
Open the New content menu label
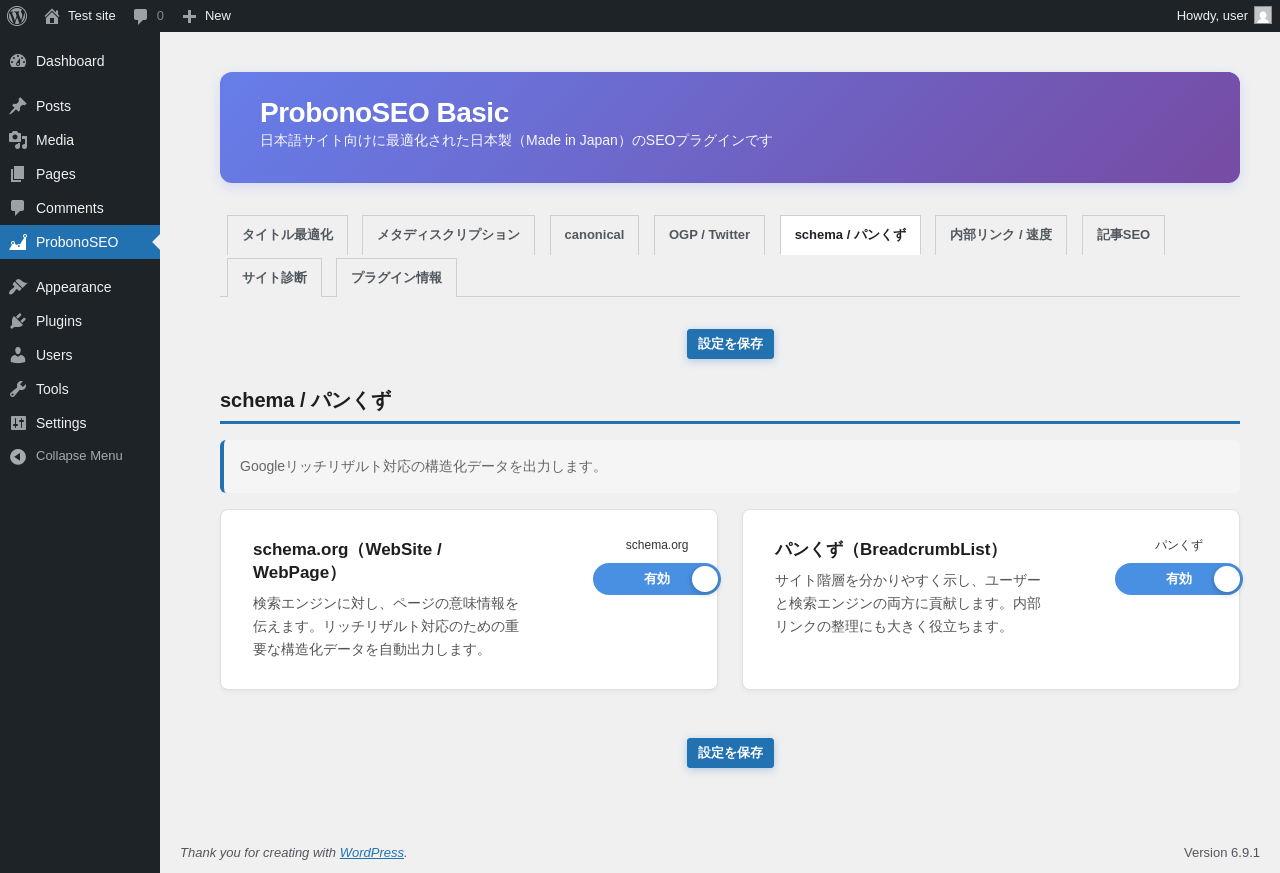click(x=218, y=16)
